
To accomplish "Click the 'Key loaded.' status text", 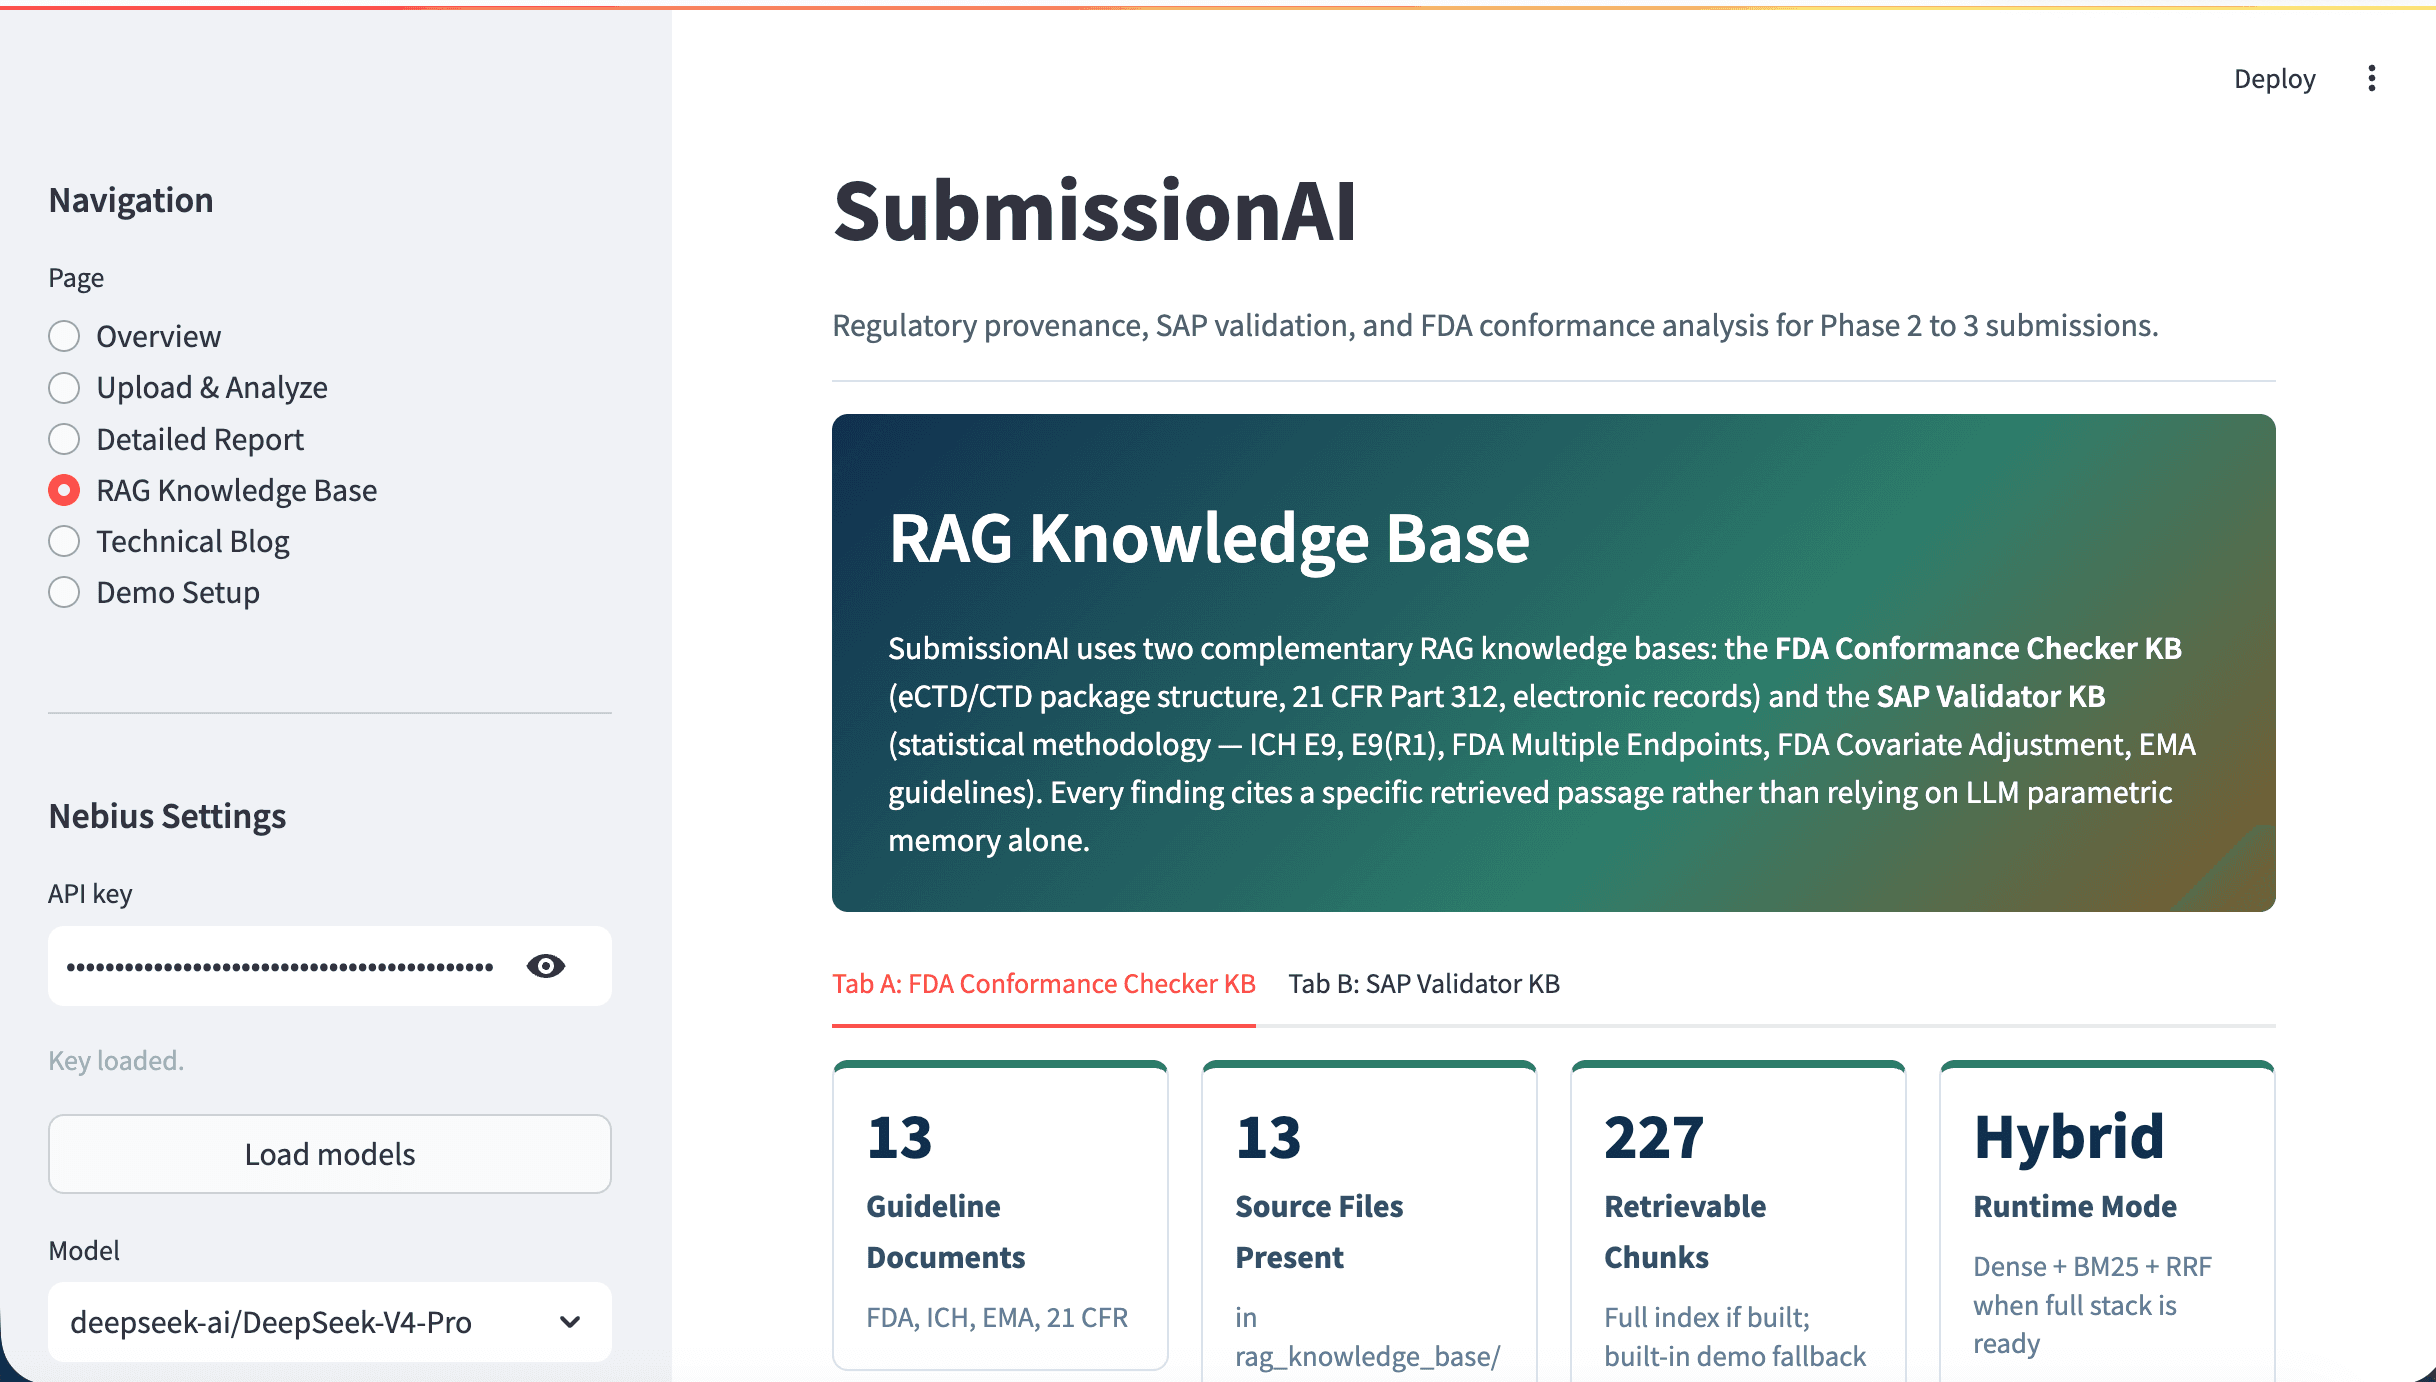I will click(116, 1060).
